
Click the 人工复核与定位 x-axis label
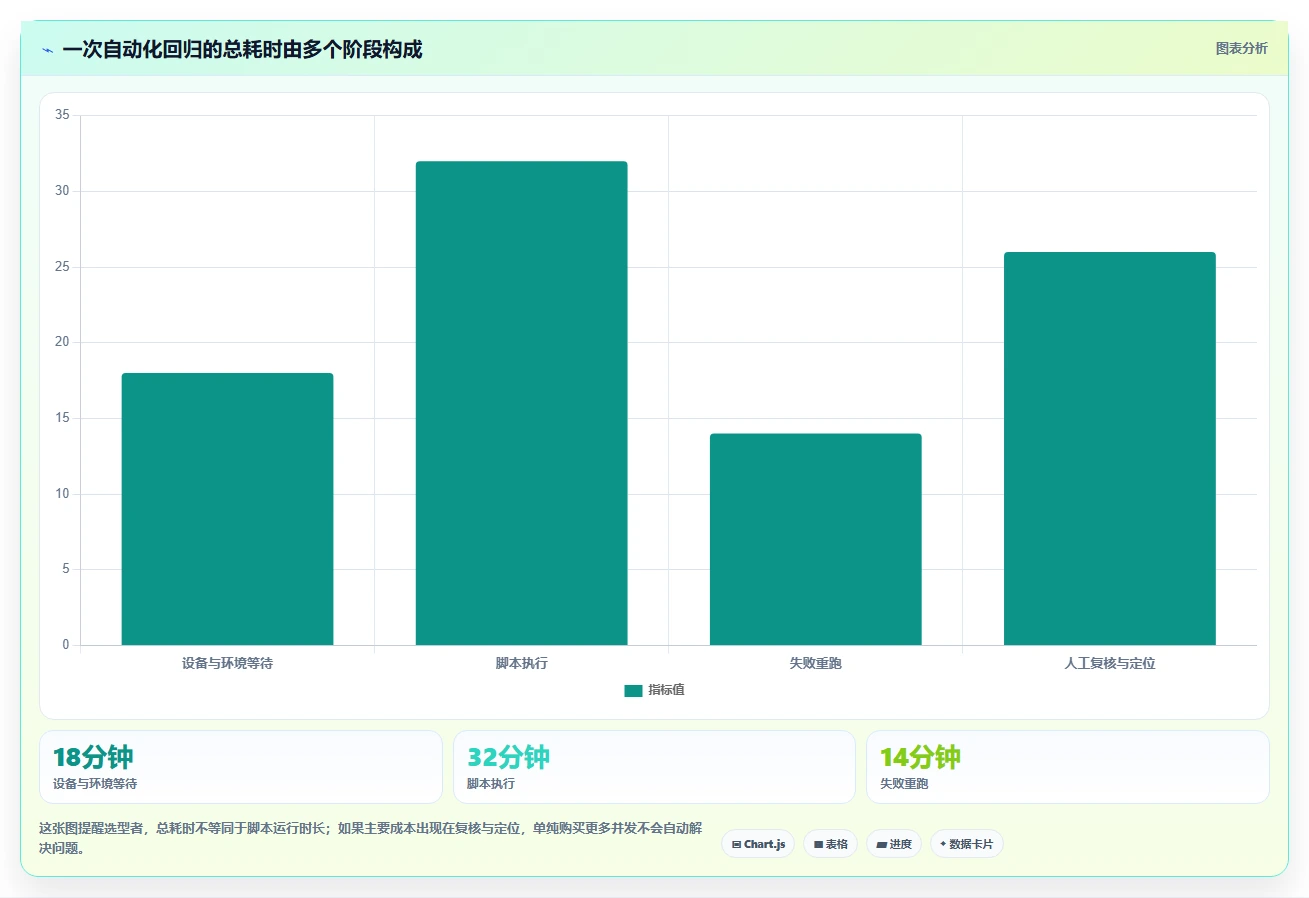1109,663
